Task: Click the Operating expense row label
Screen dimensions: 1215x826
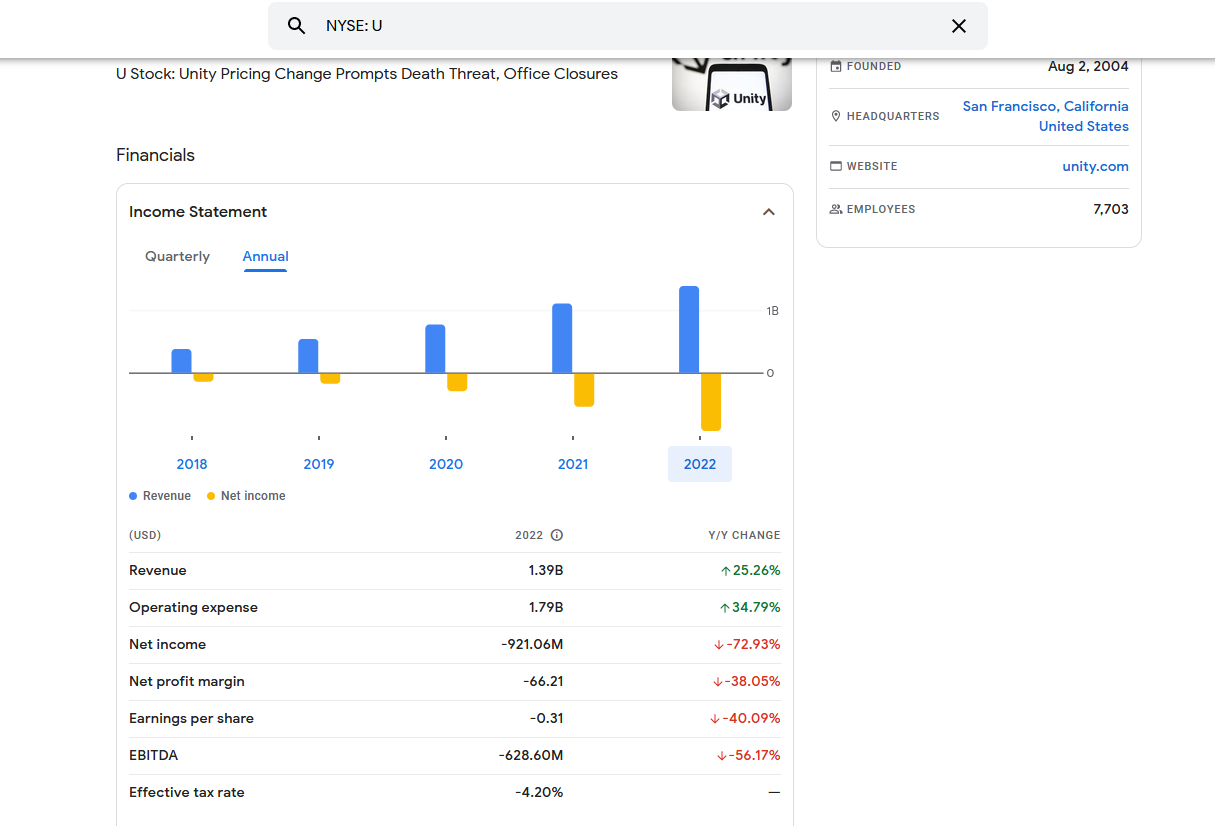Action: tap(193, 608)
